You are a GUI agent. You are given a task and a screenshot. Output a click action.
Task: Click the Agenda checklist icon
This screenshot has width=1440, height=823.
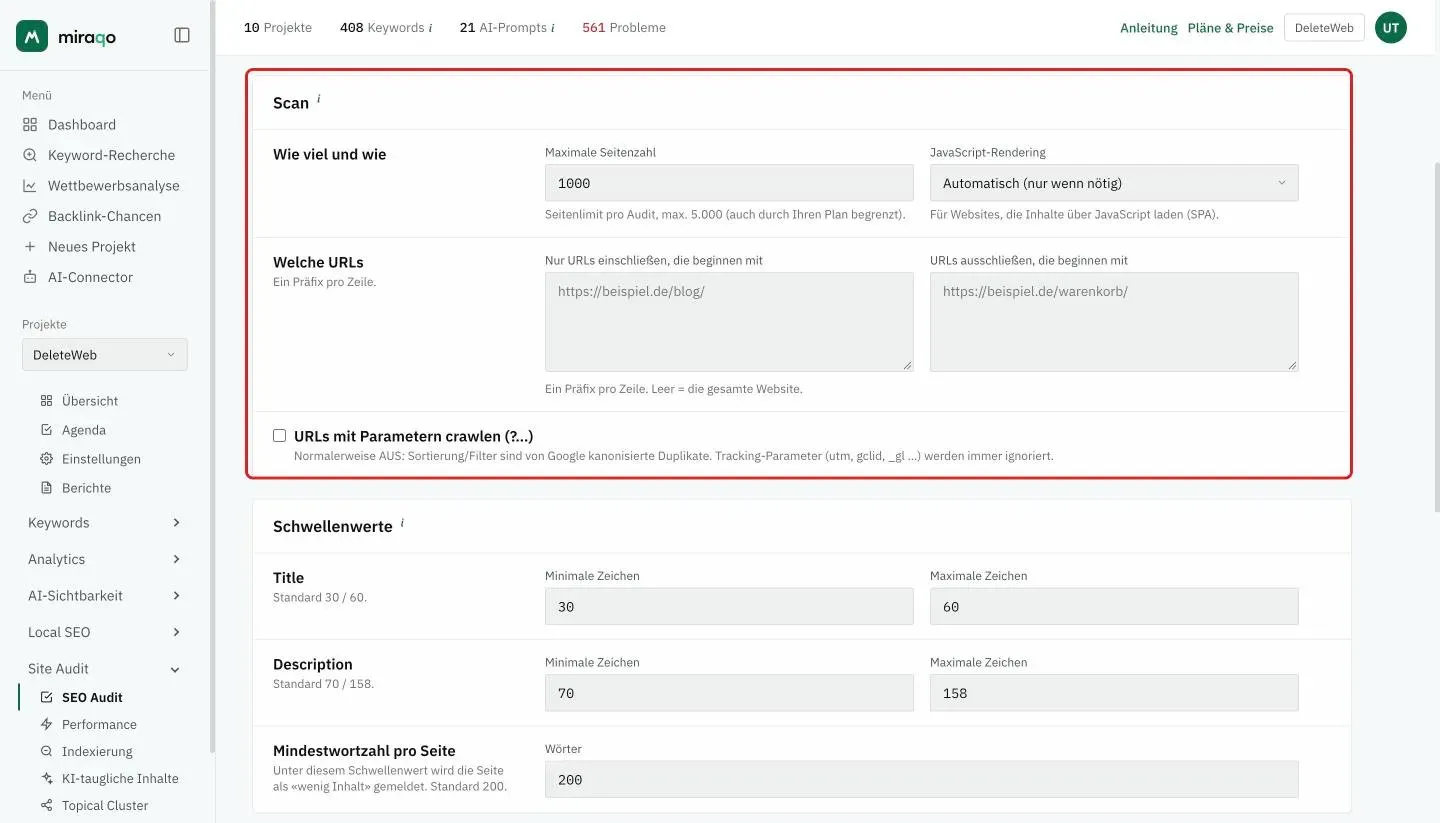coord(46,430)
